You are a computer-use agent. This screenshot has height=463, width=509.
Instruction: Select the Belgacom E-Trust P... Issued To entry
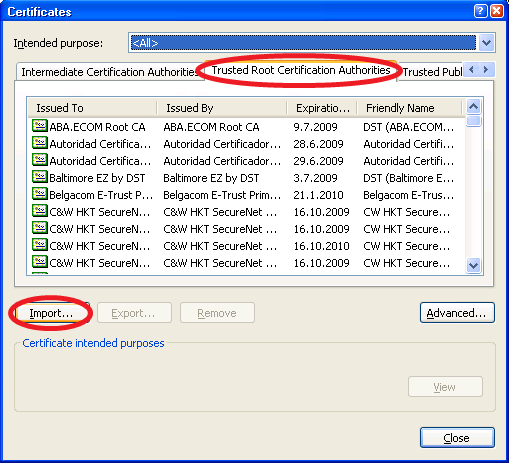tap(101, 195)
